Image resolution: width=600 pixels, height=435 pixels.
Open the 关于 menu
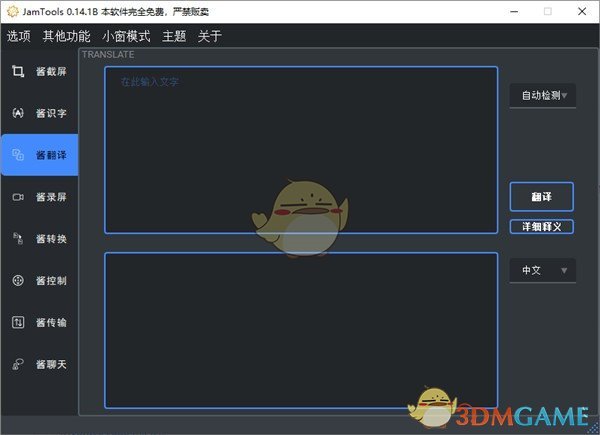pyautogui.click(x=210, y=36)
